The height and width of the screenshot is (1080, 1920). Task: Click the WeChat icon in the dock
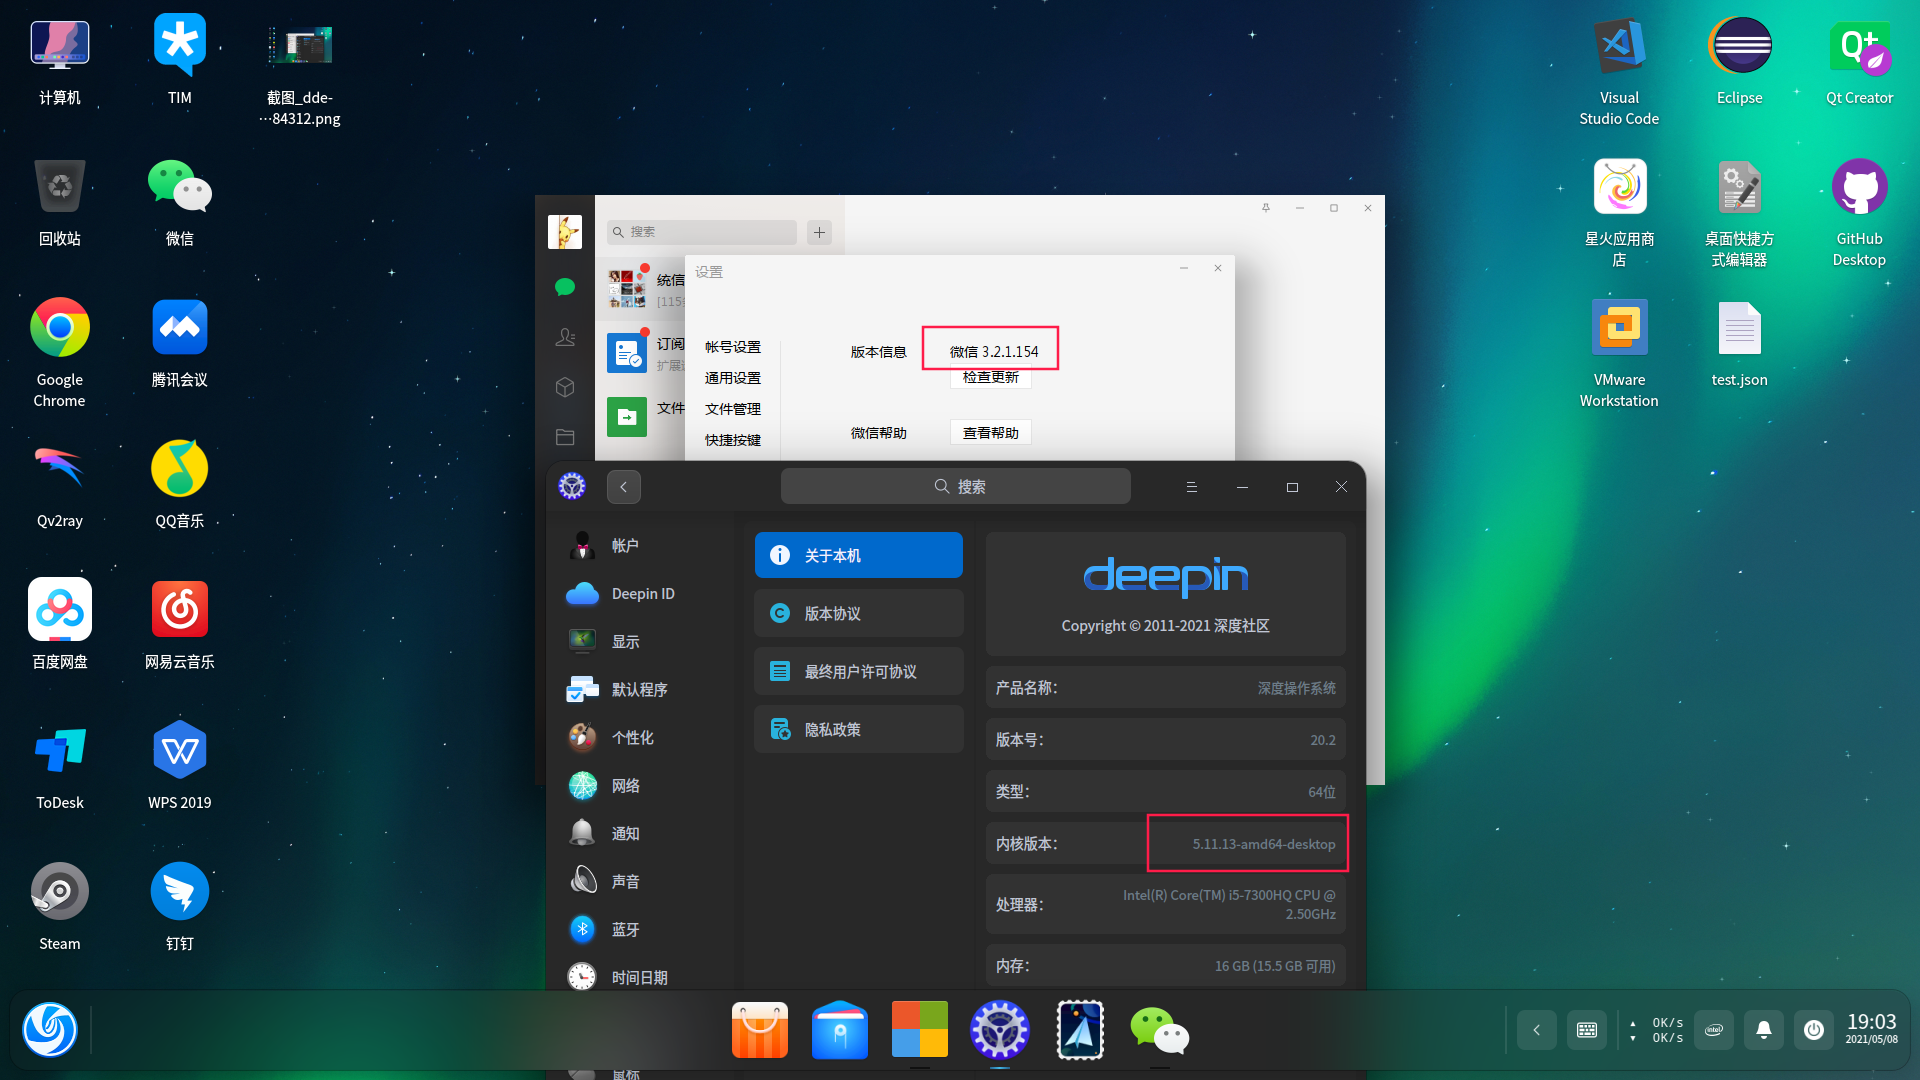click(x=1159, y=1030)
